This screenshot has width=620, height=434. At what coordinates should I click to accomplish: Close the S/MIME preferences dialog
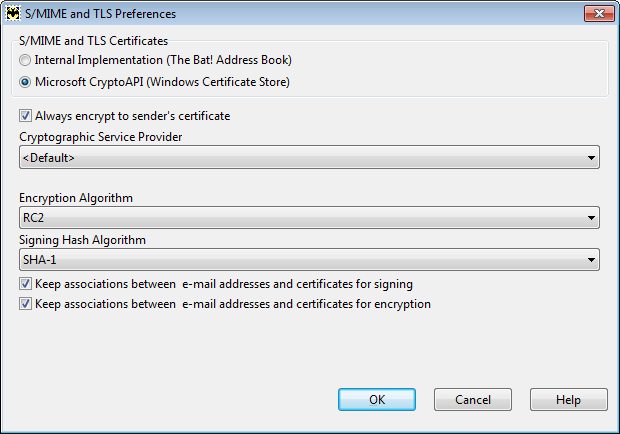[x=599, y=13]
